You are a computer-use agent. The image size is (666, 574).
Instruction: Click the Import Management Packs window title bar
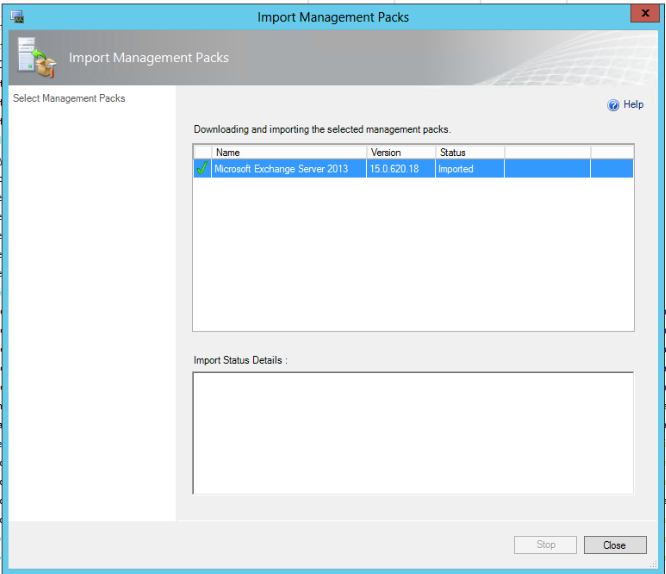pos(332,17)
